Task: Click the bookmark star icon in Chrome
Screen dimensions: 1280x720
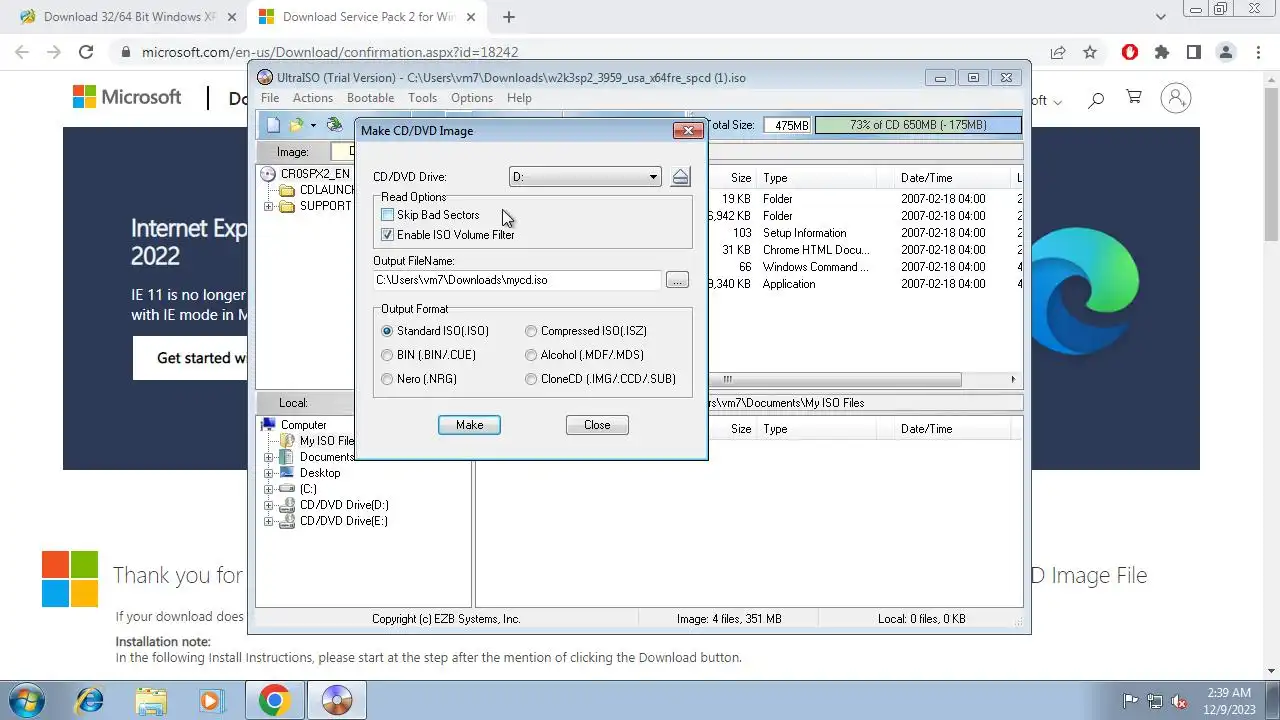Action: pyautogui.click(x=1090, y=52)
